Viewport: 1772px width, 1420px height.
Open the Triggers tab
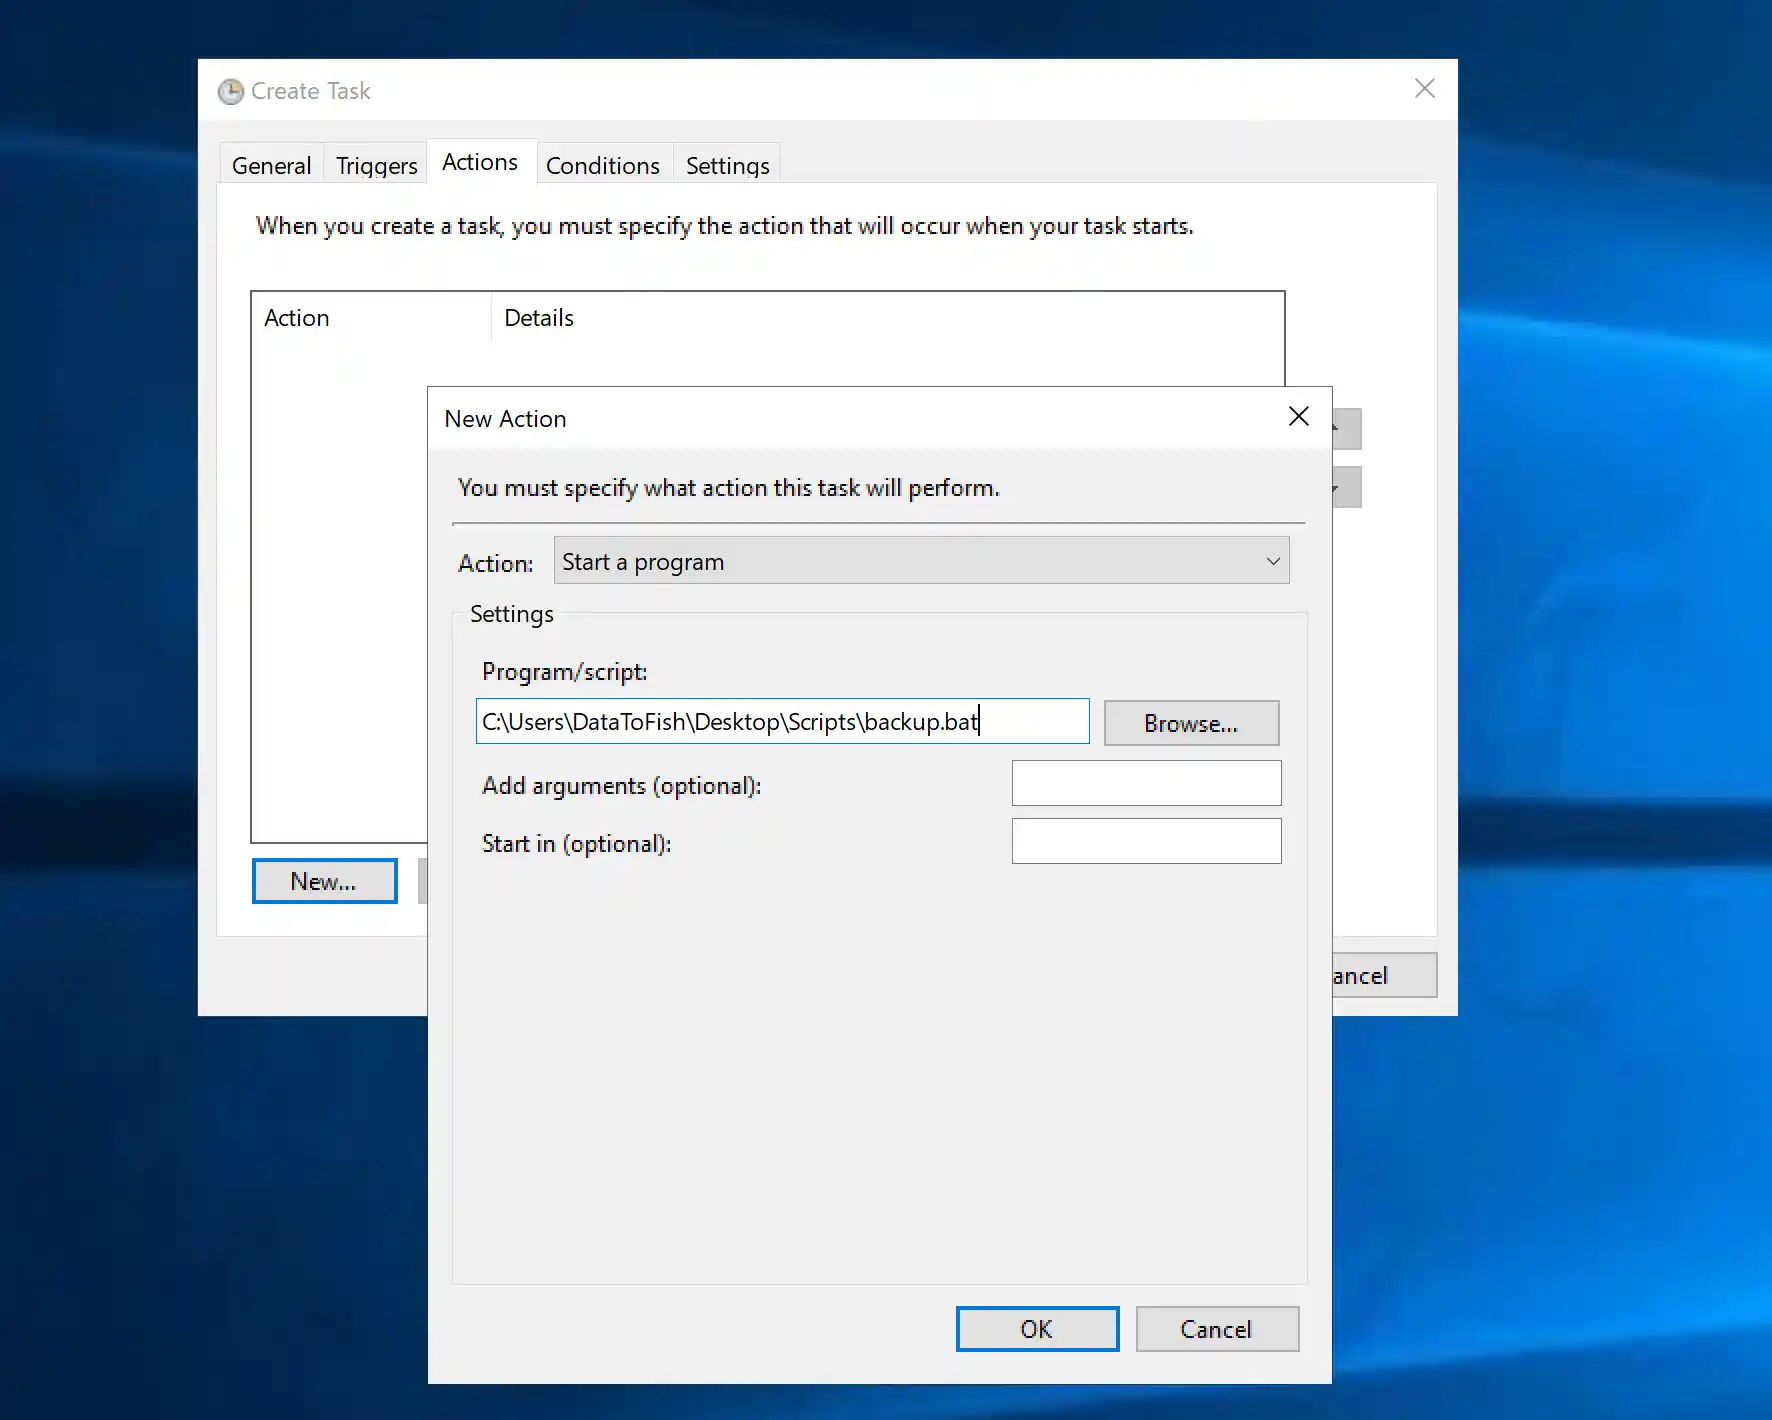(376, 166)
